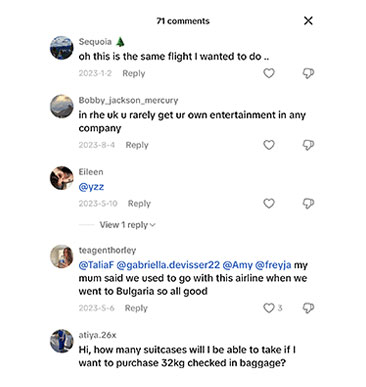This screenshot has height=387, width=366.
Task: Reply to Eileen's comment
Action: 139,204
